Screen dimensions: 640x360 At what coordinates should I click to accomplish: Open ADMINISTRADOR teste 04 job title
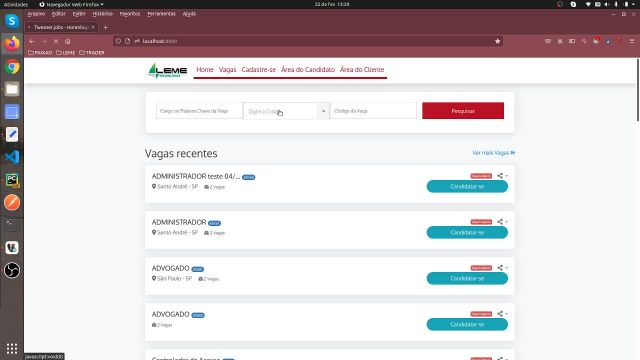coord(196,176)
